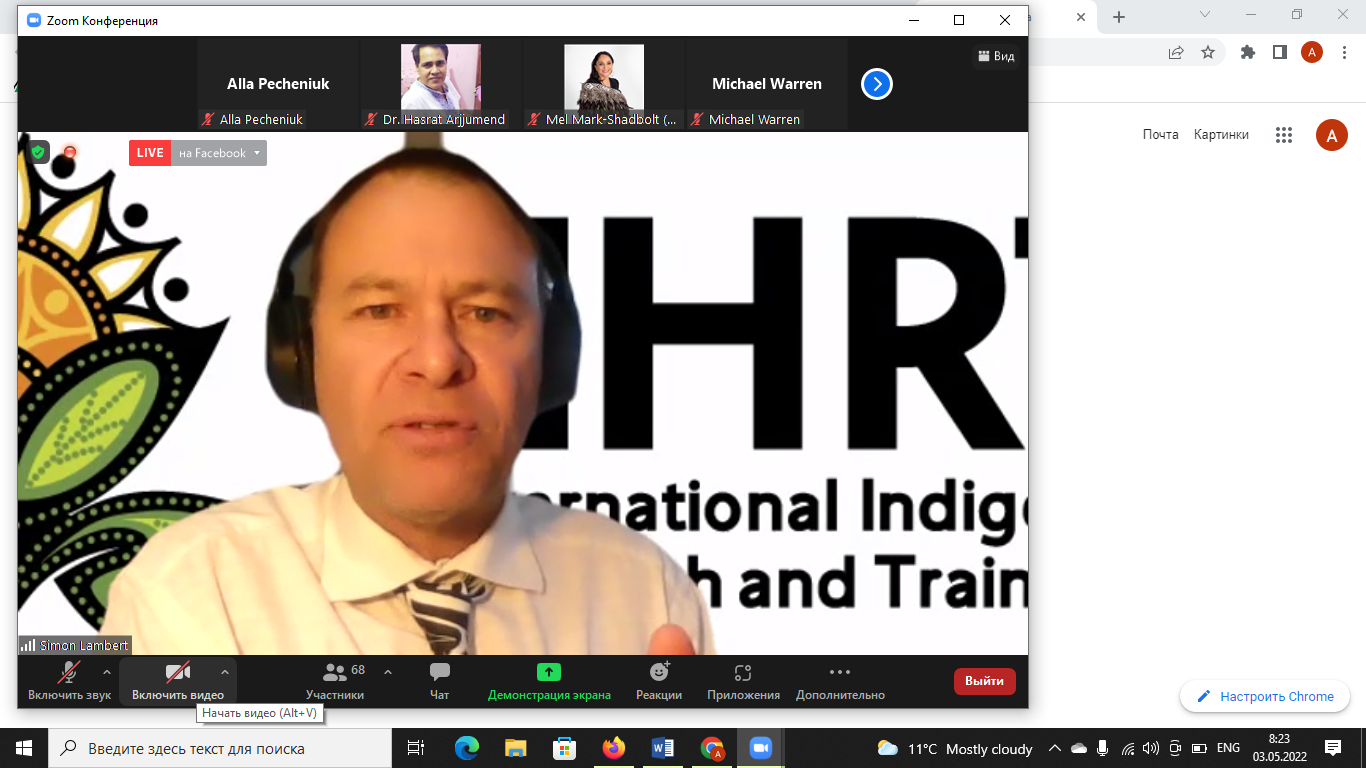Image resolution: width=1366 pixels, height=768 pixels.
Task: Unmute microphone with Включить звук
Action: pos(69,681)
